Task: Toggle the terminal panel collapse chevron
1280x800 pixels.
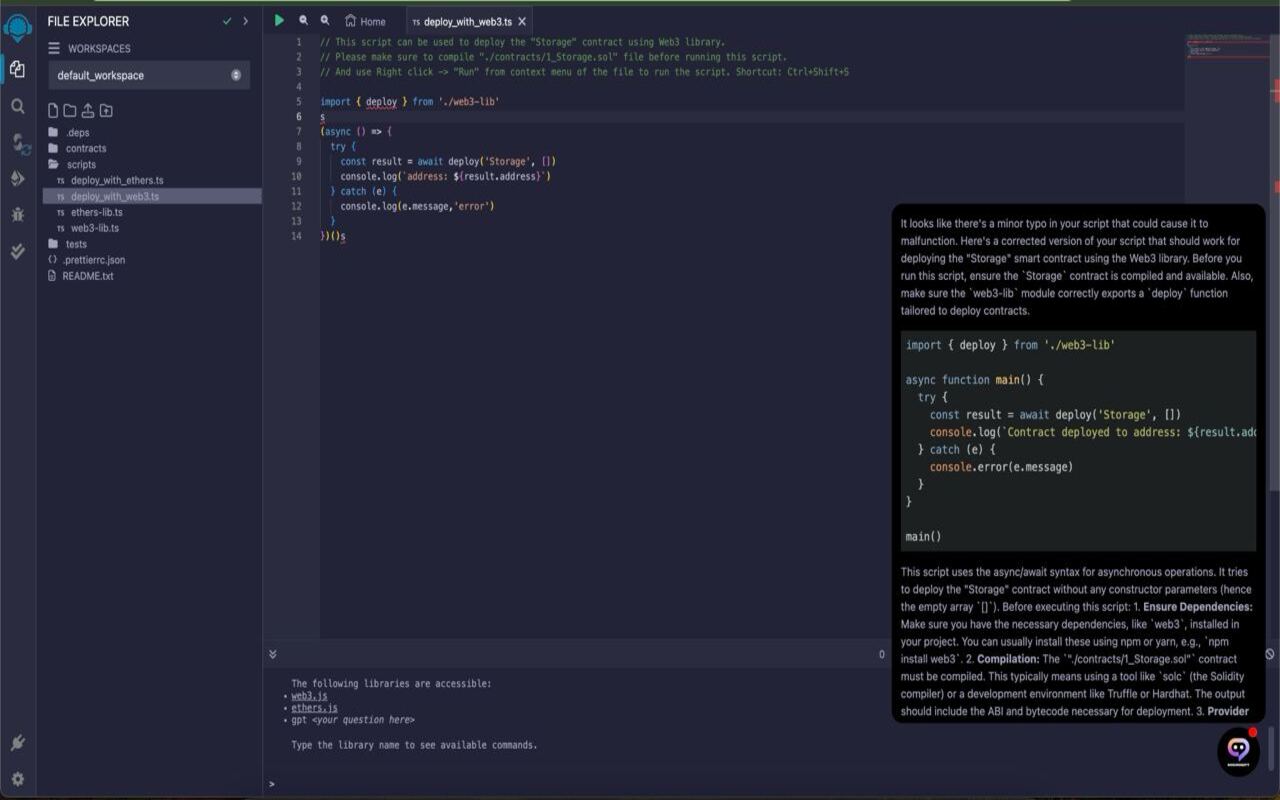Action: (272, 654)
